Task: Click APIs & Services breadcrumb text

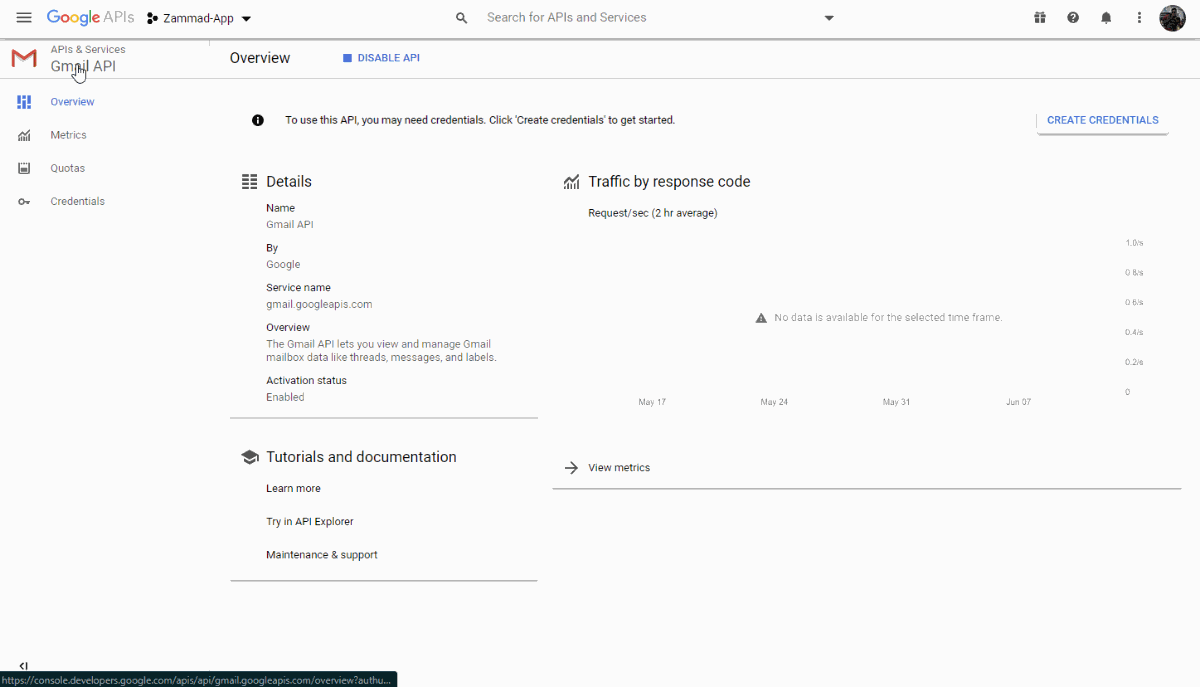Action: click(88, 49)
